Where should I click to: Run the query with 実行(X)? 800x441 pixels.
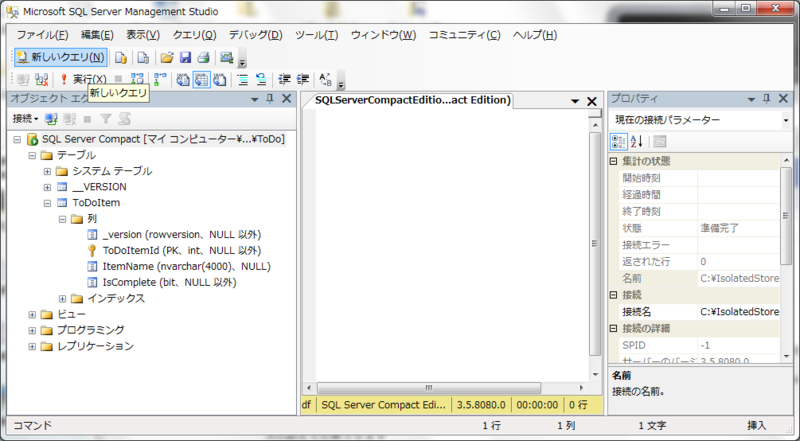[x=83, y=79]
